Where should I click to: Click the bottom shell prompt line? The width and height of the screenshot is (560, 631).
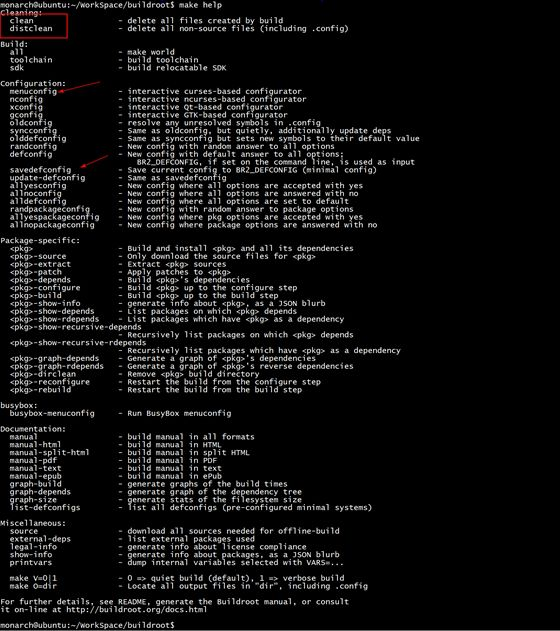(x=87, y=625)
